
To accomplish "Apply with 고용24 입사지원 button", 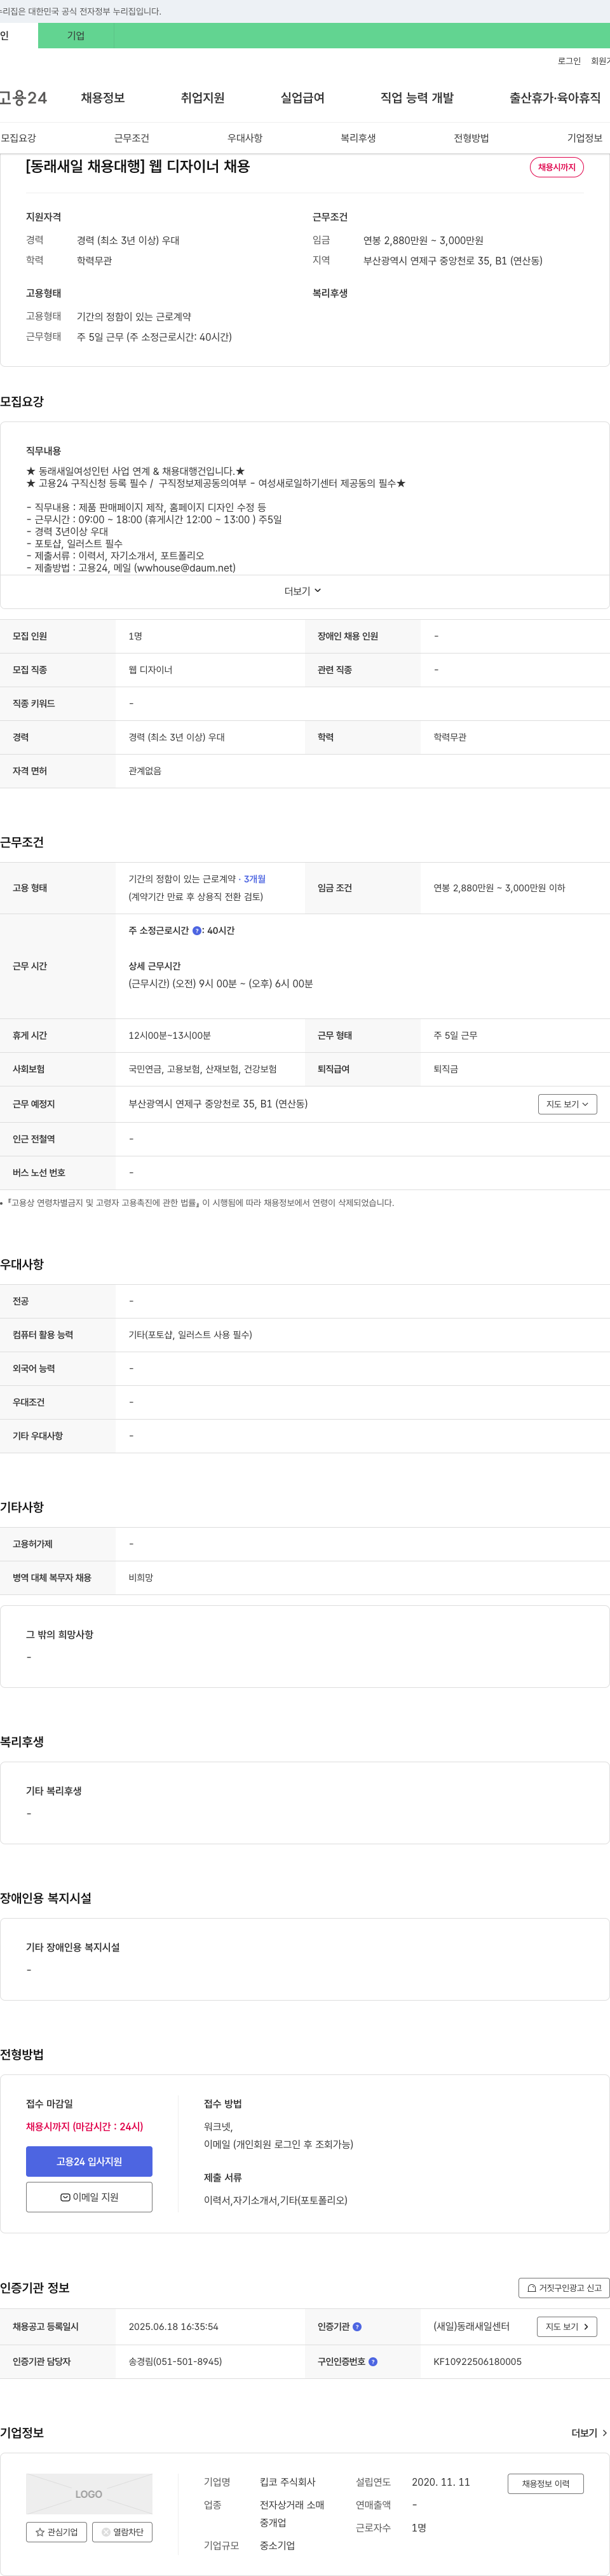I will [x=89, y=2162].
